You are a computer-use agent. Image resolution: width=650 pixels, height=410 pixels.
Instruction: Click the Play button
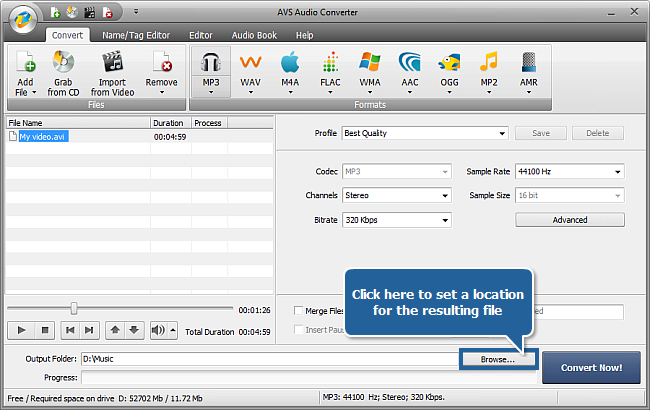click(x=22, y=330)
